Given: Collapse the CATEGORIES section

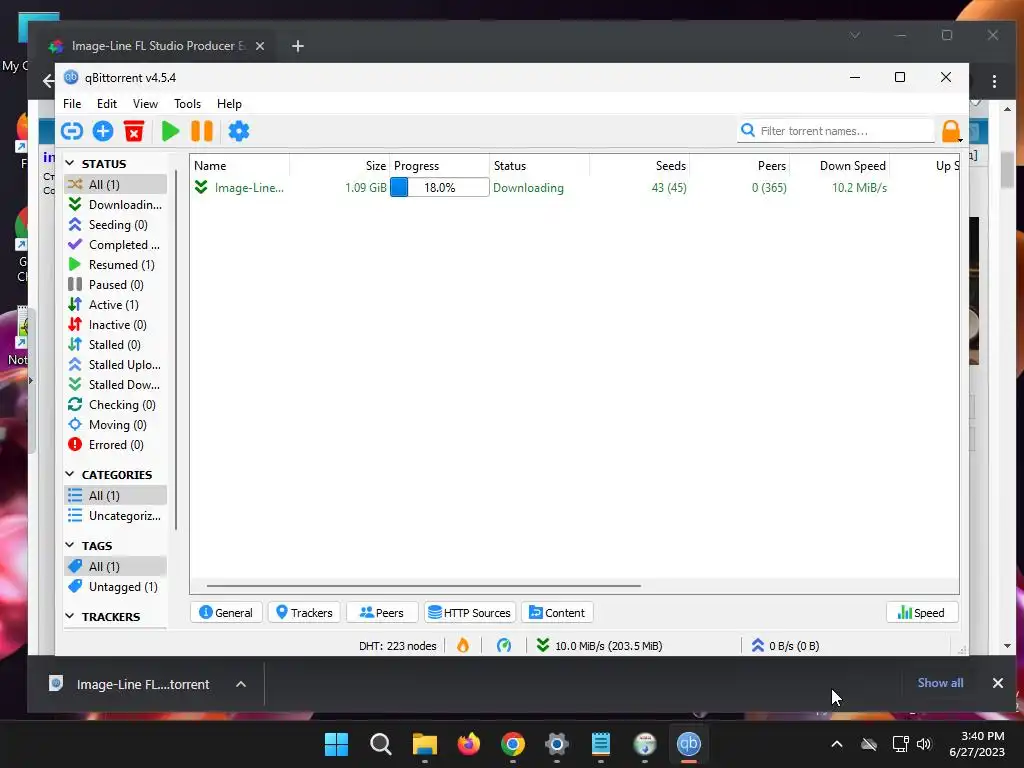Looking at the screenshot, I should click(x=70, y=474).
